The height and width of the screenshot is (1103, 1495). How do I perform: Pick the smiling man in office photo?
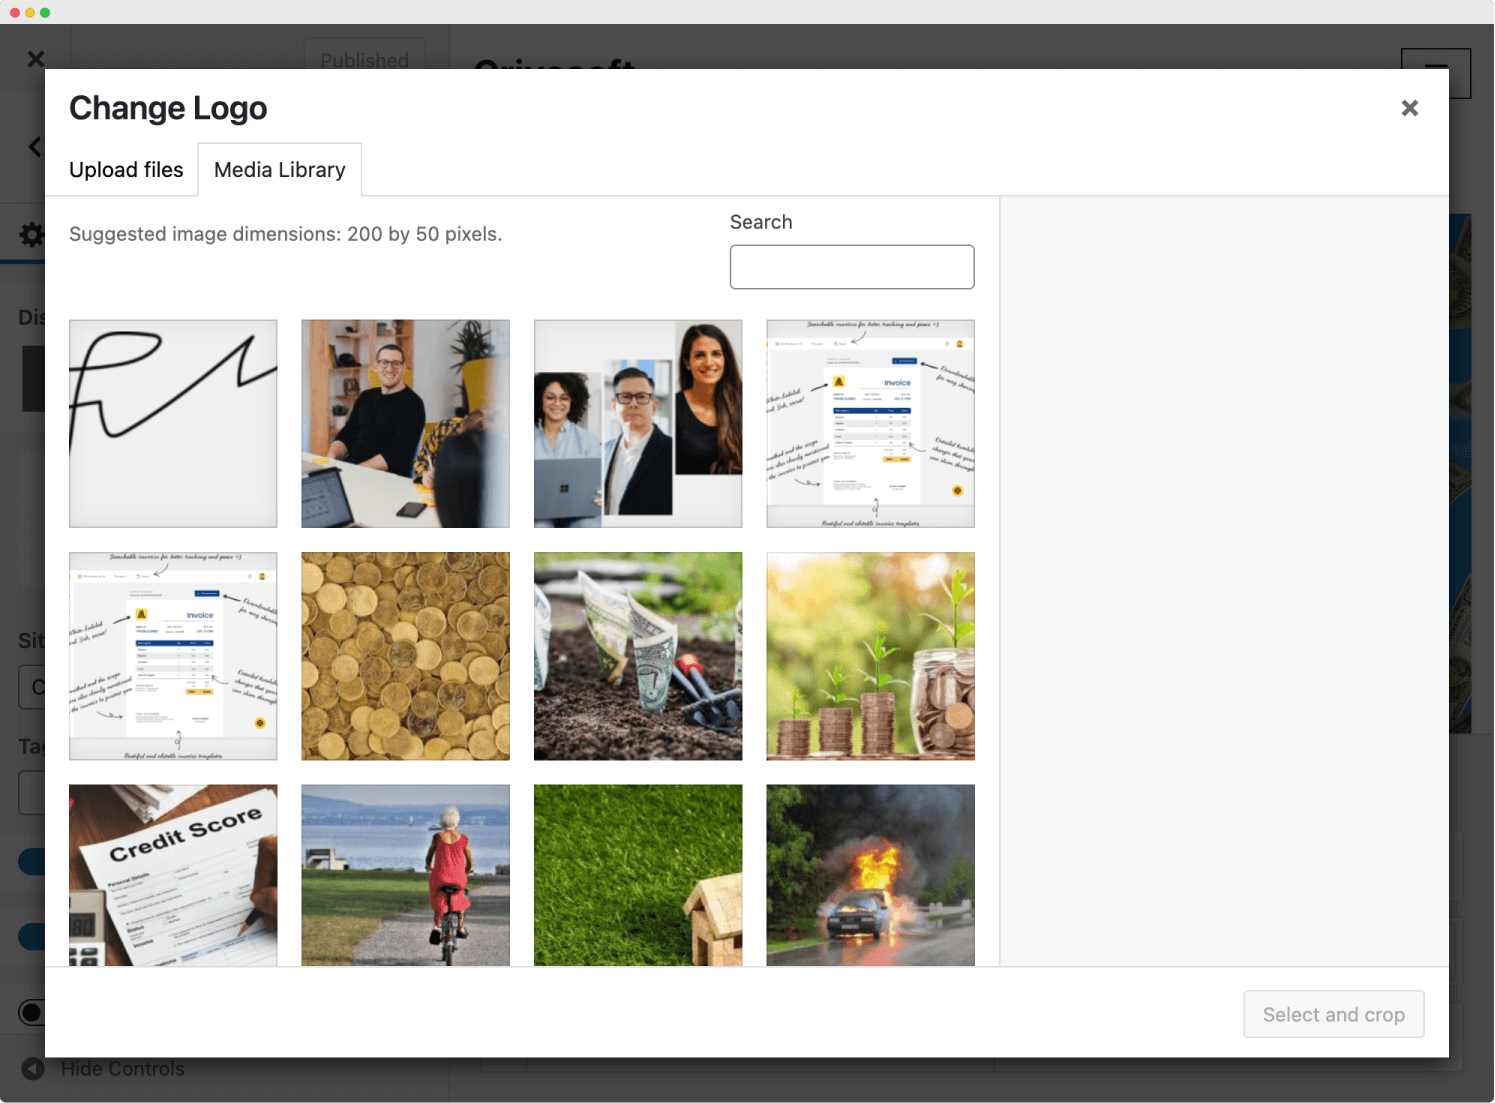tap(405, 424)
